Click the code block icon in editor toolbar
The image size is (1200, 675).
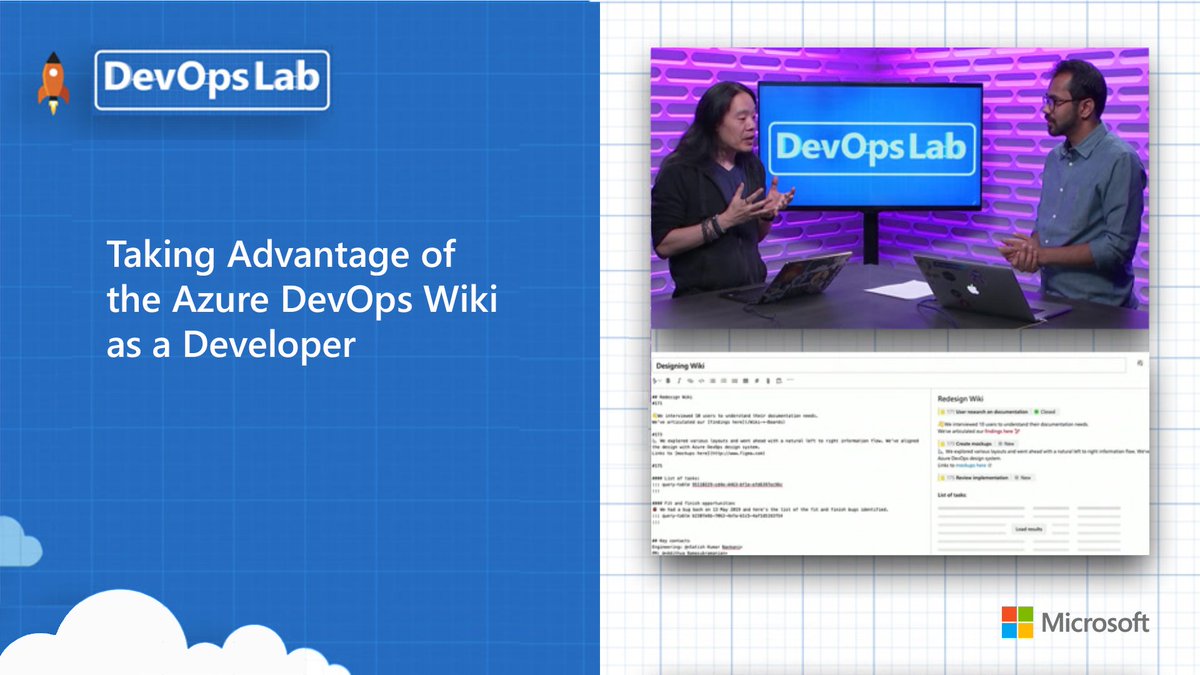point(701,381)
